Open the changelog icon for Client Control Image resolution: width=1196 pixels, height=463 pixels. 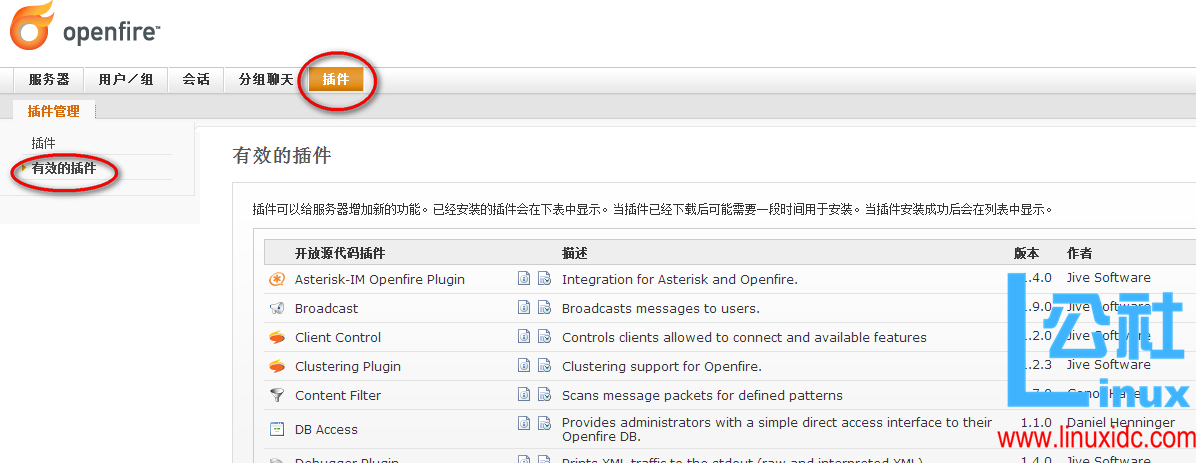(x=544, y=336)
